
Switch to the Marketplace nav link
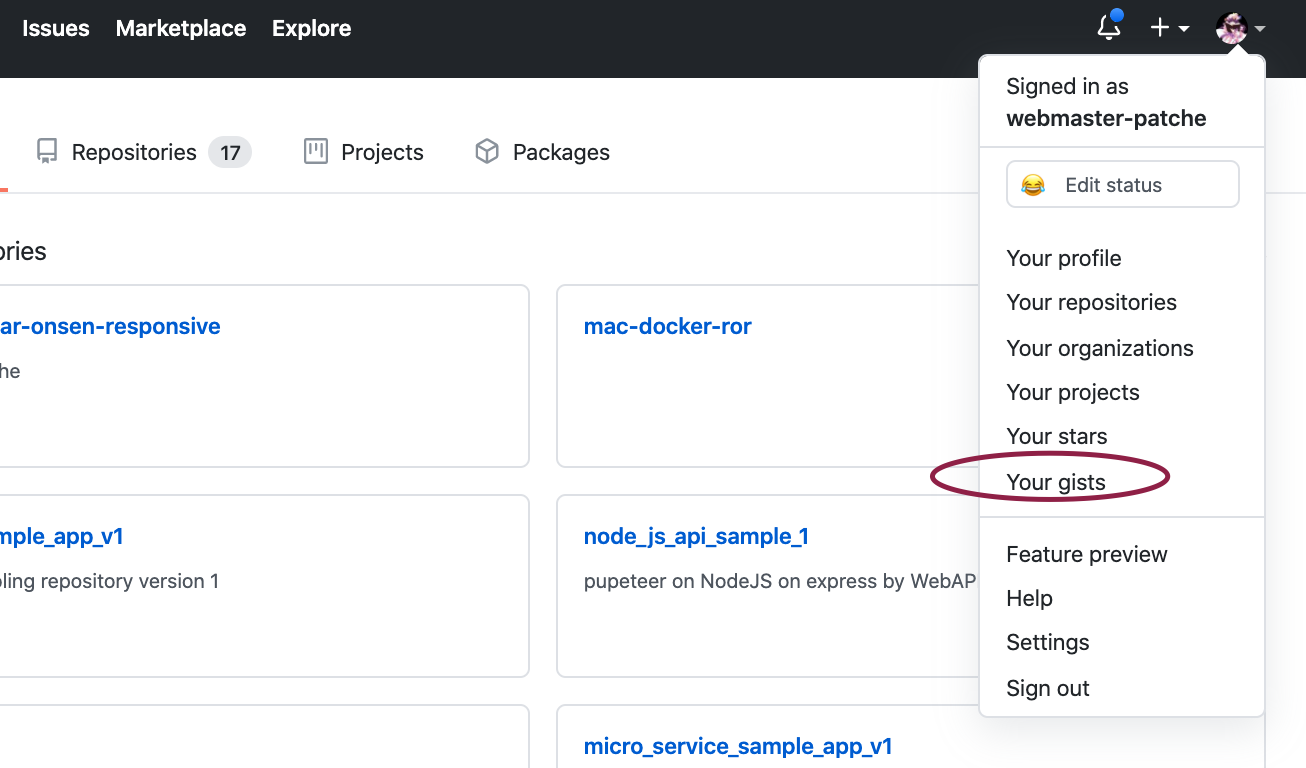[x=181, y=28]
